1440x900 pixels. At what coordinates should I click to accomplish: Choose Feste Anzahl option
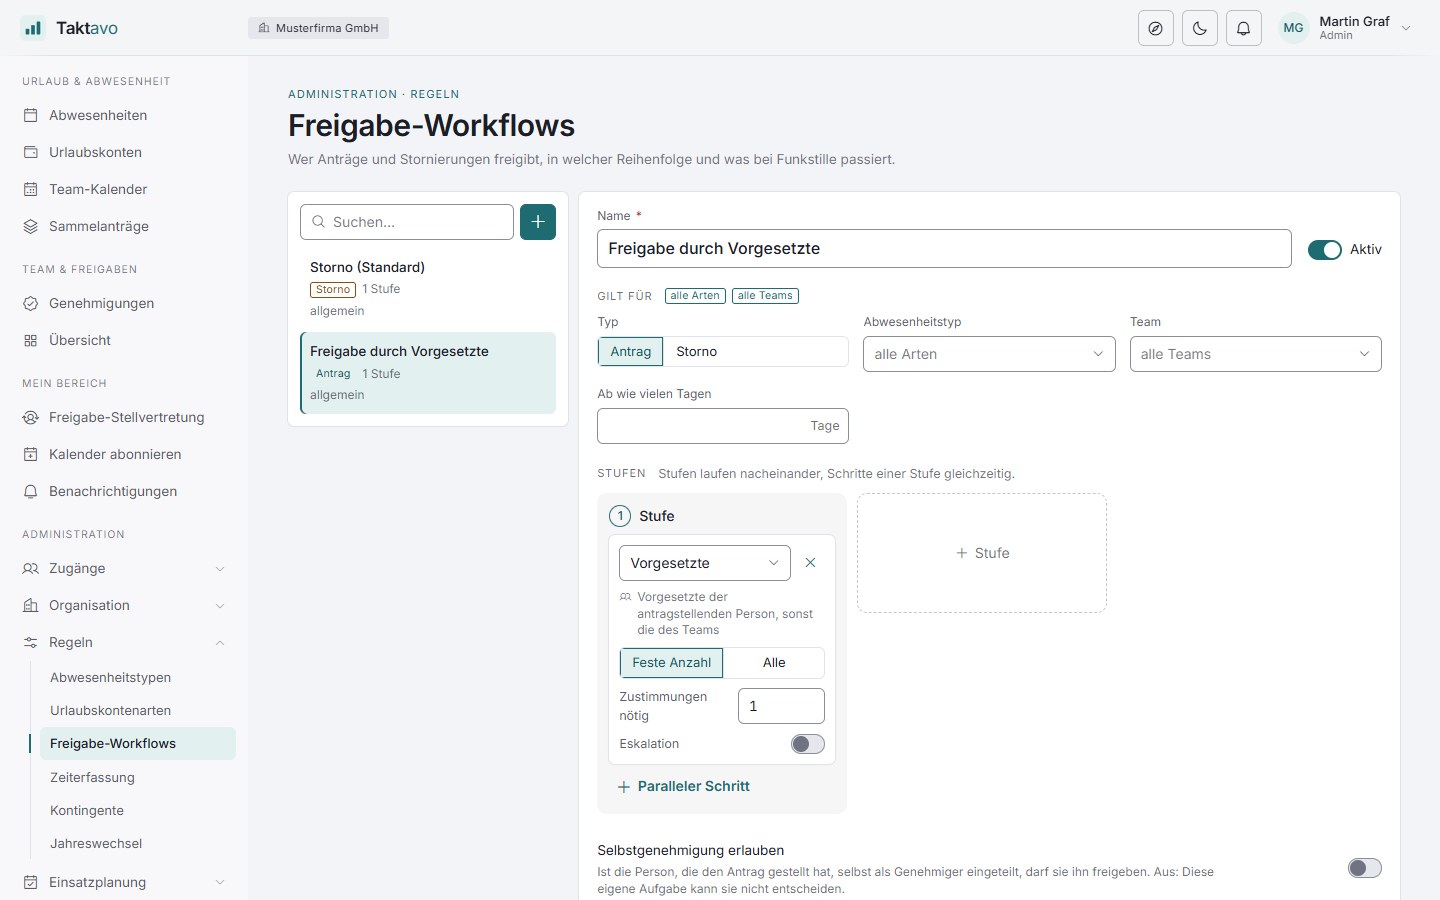click(x=672, y=663)
